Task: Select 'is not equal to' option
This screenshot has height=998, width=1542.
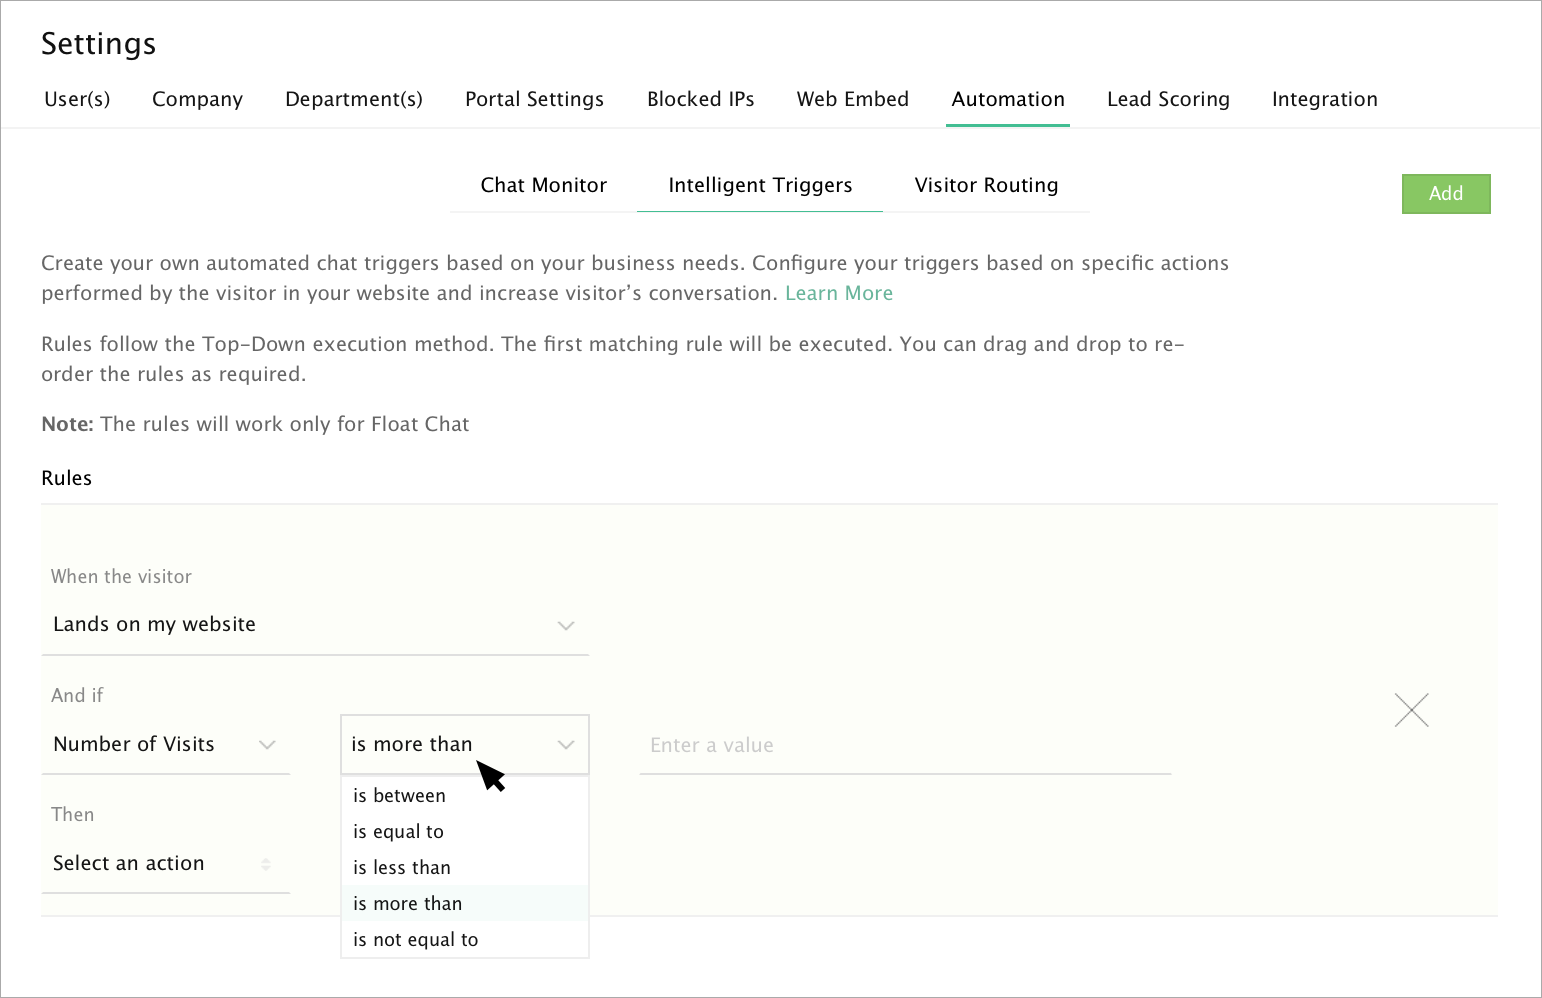Action: (416, 940)
